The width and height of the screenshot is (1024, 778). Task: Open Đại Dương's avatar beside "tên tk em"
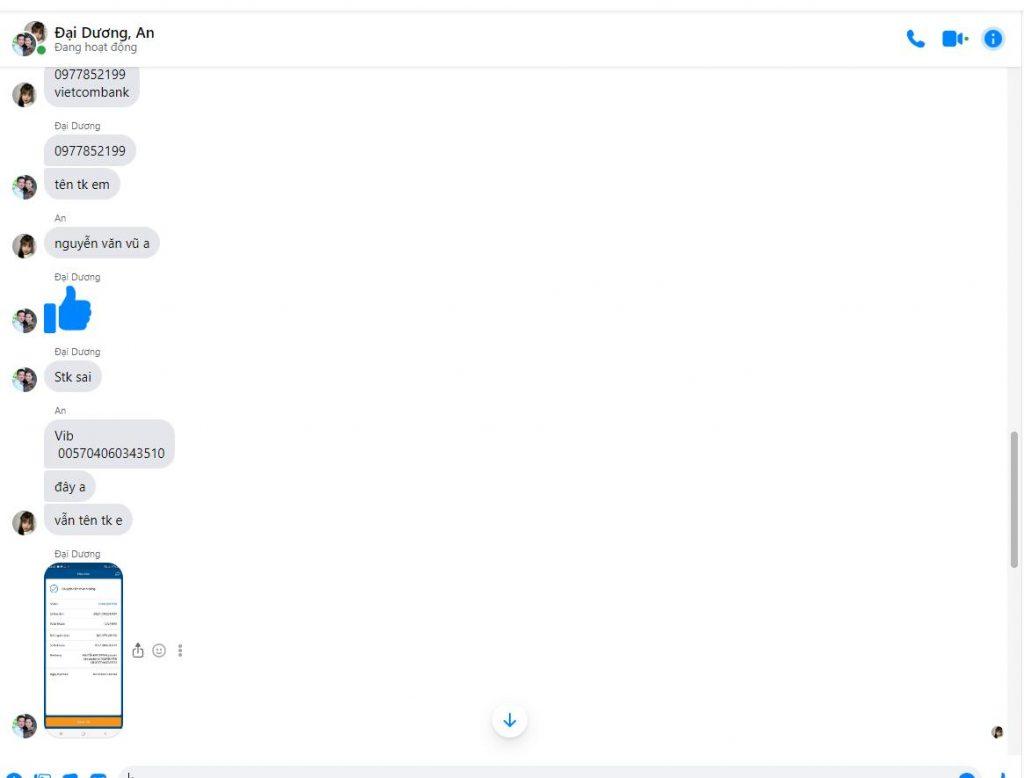click(24, 187)
